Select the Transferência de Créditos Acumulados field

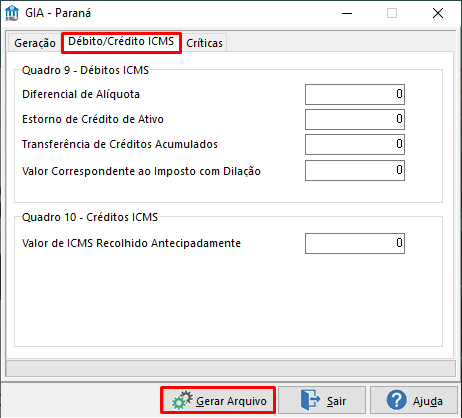[x=355, y=144]
